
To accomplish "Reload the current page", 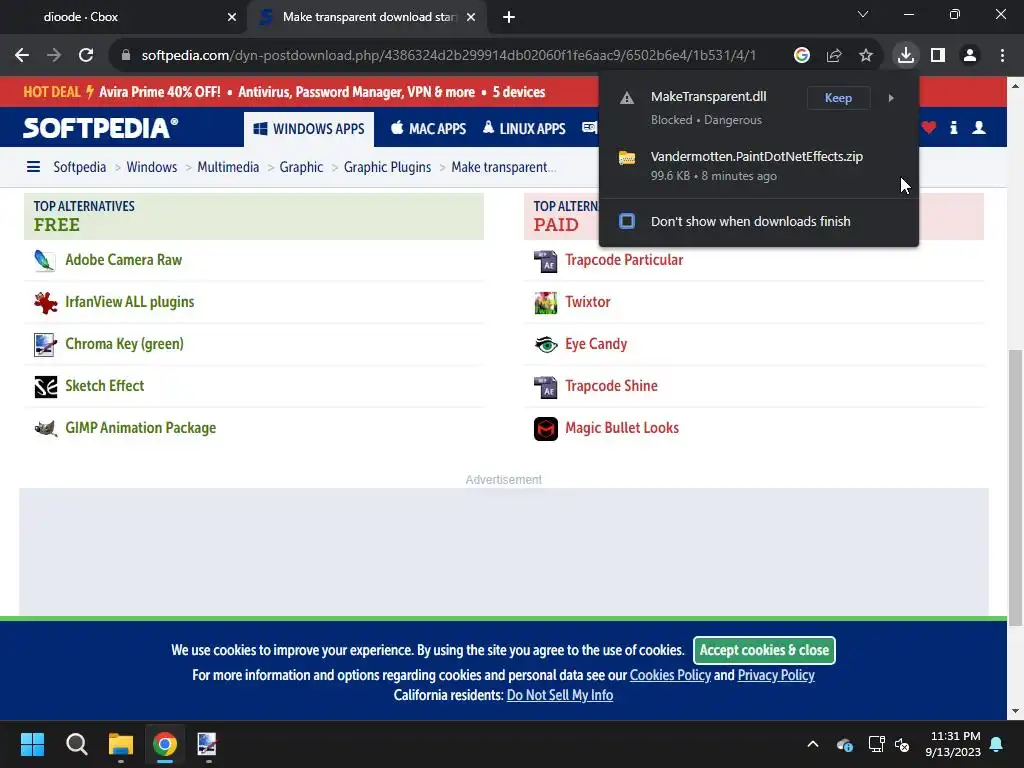I will coord(86,56).
